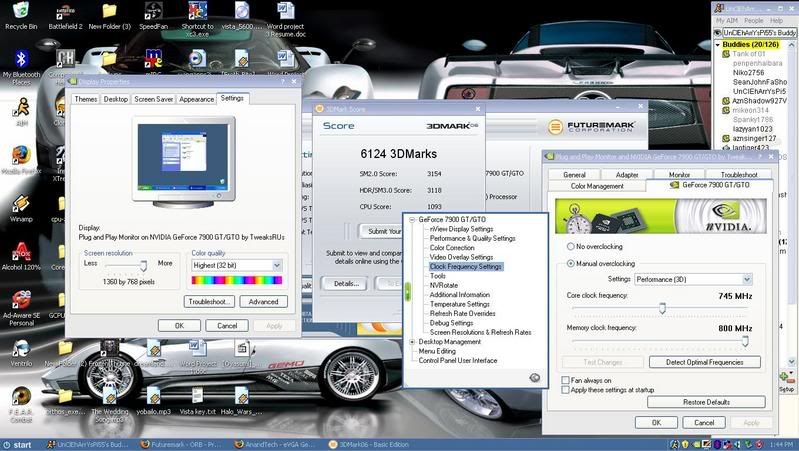Screen dimensions: 799x451
Task: Click the NVIDIA slide-out menu pin icon
Action: (x=534, y=378)
